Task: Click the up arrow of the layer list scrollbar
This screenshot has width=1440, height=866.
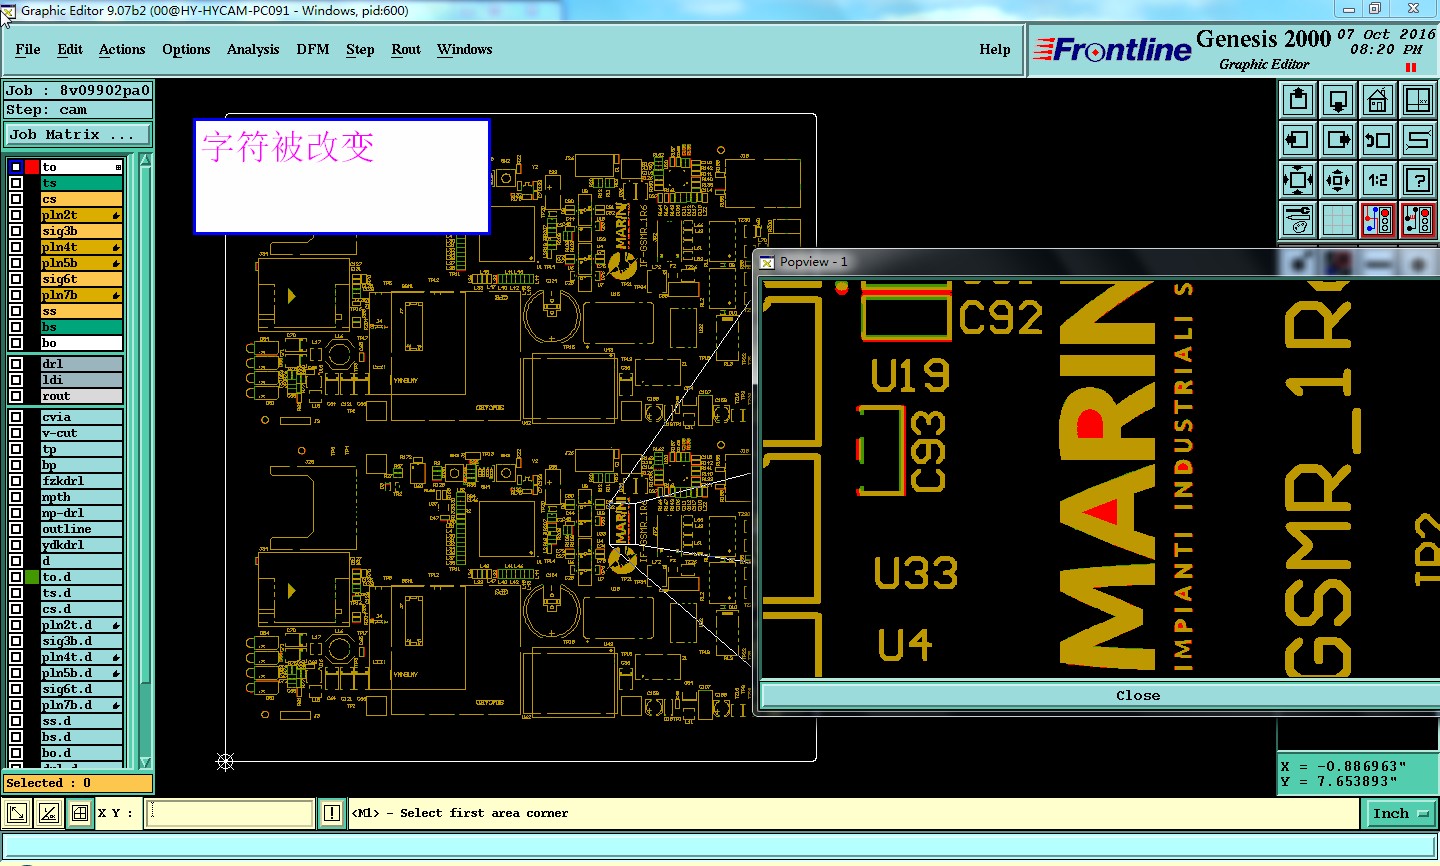Action: 145,162
